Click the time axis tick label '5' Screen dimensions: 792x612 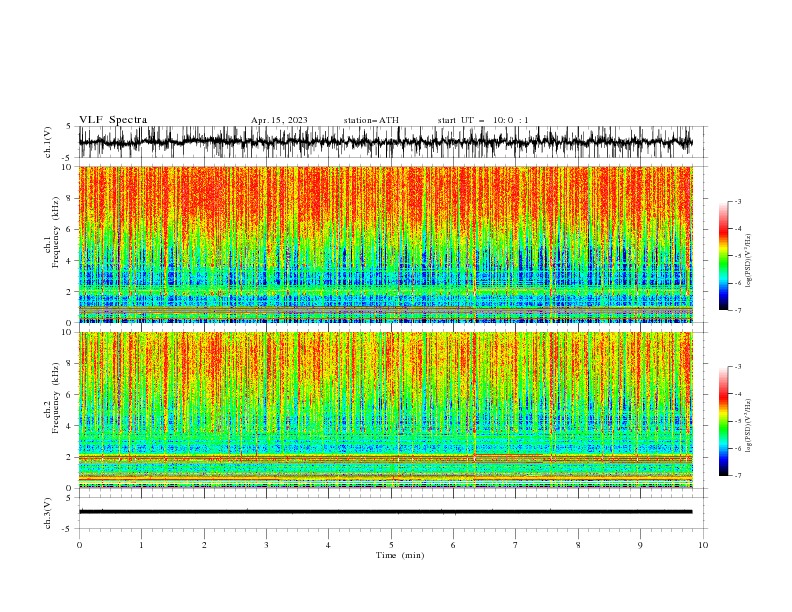pos(391,545)
